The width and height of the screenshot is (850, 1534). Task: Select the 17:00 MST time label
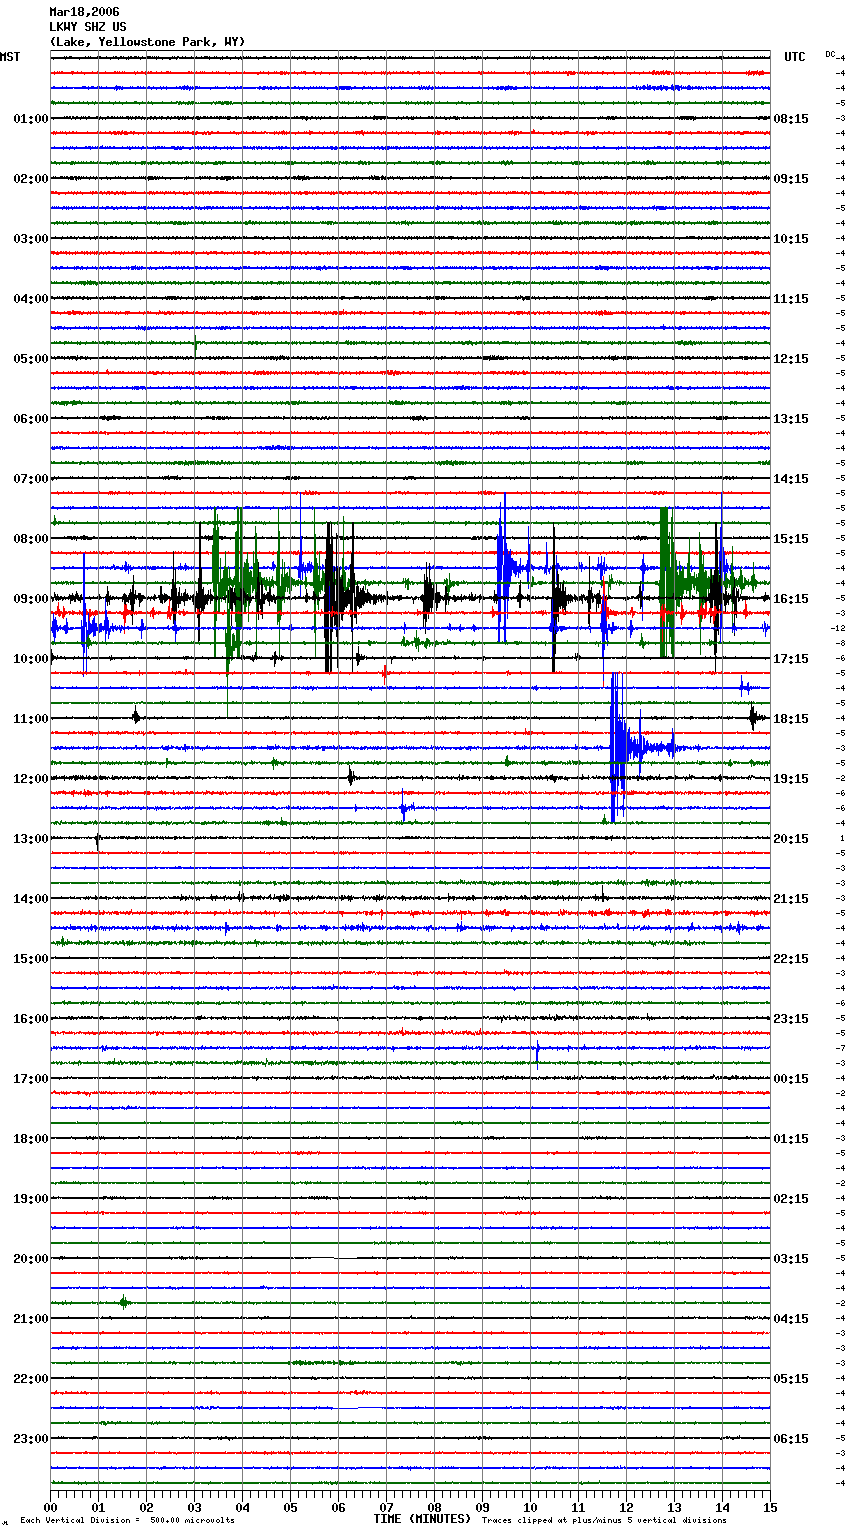[31, 1079]
